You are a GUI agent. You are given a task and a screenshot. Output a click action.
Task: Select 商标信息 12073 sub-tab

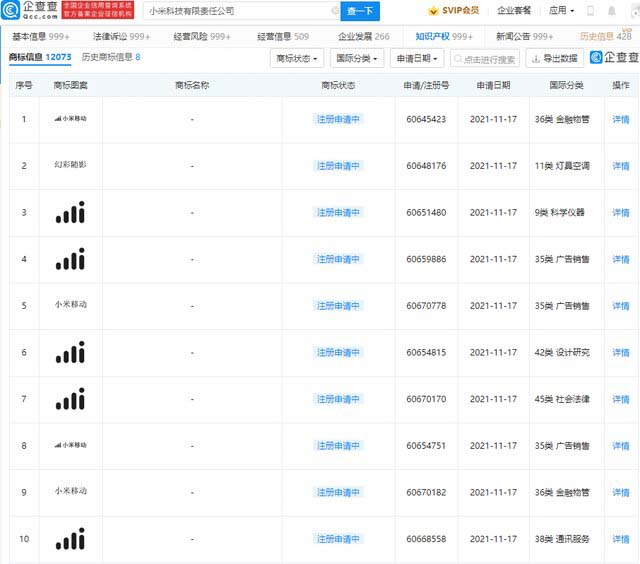[40, 57]
